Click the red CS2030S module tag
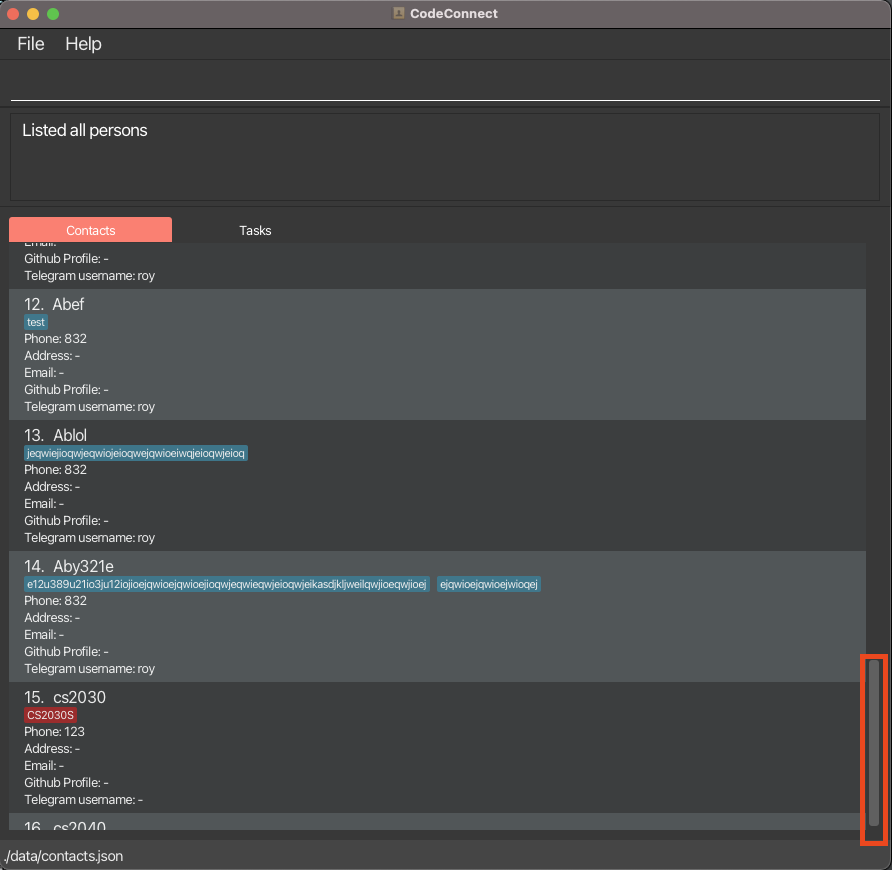 (x=50, y=715)
